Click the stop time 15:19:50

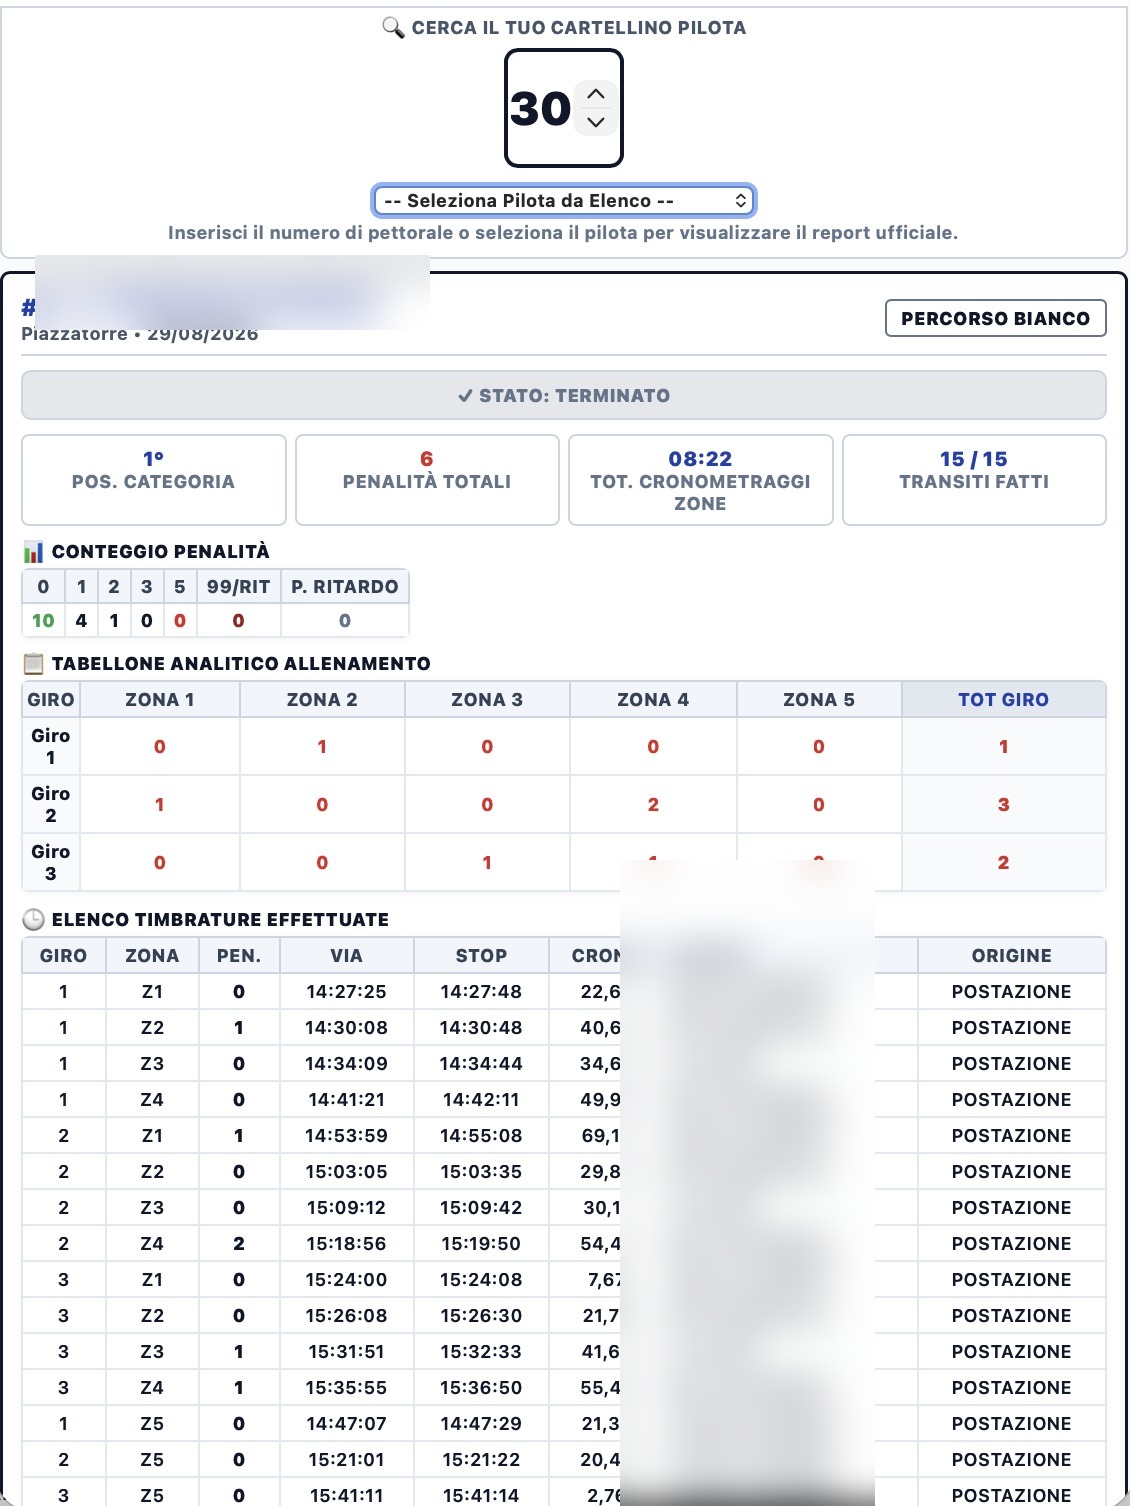pos(482,1244)
